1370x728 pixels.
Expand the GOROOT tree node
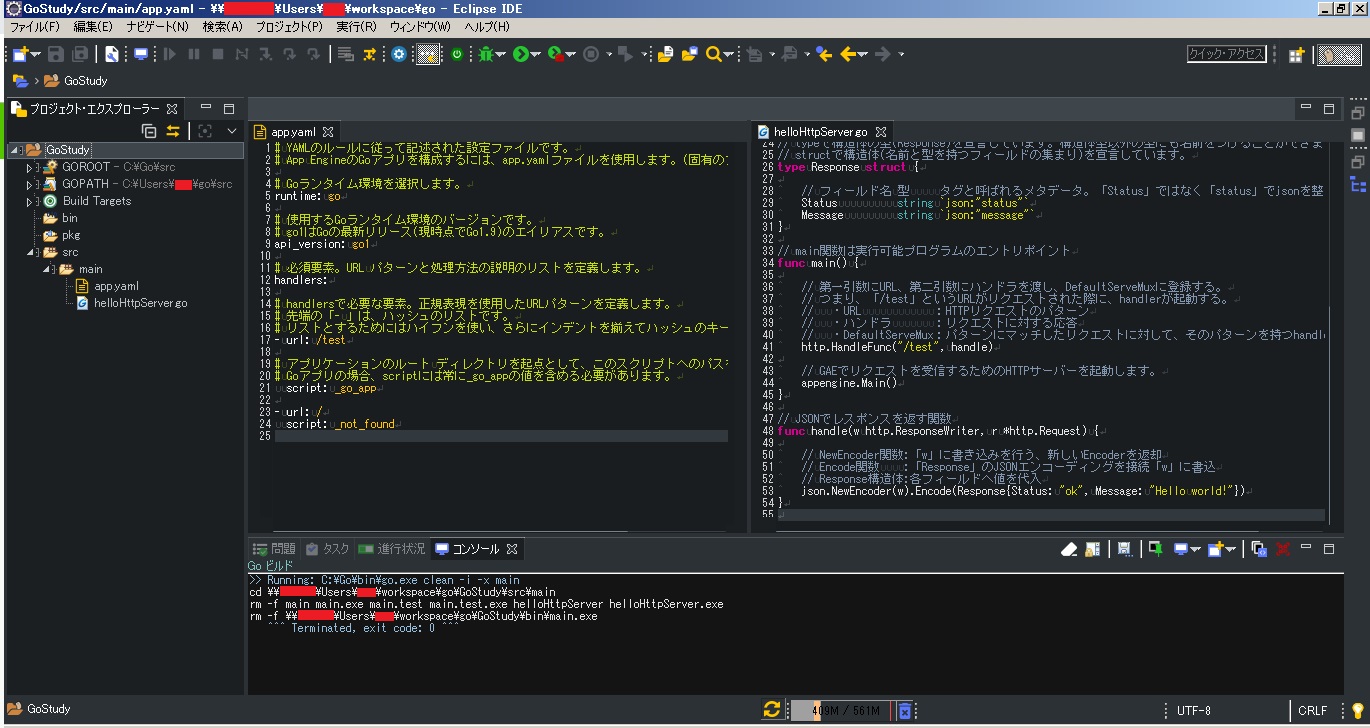(29, 167)
